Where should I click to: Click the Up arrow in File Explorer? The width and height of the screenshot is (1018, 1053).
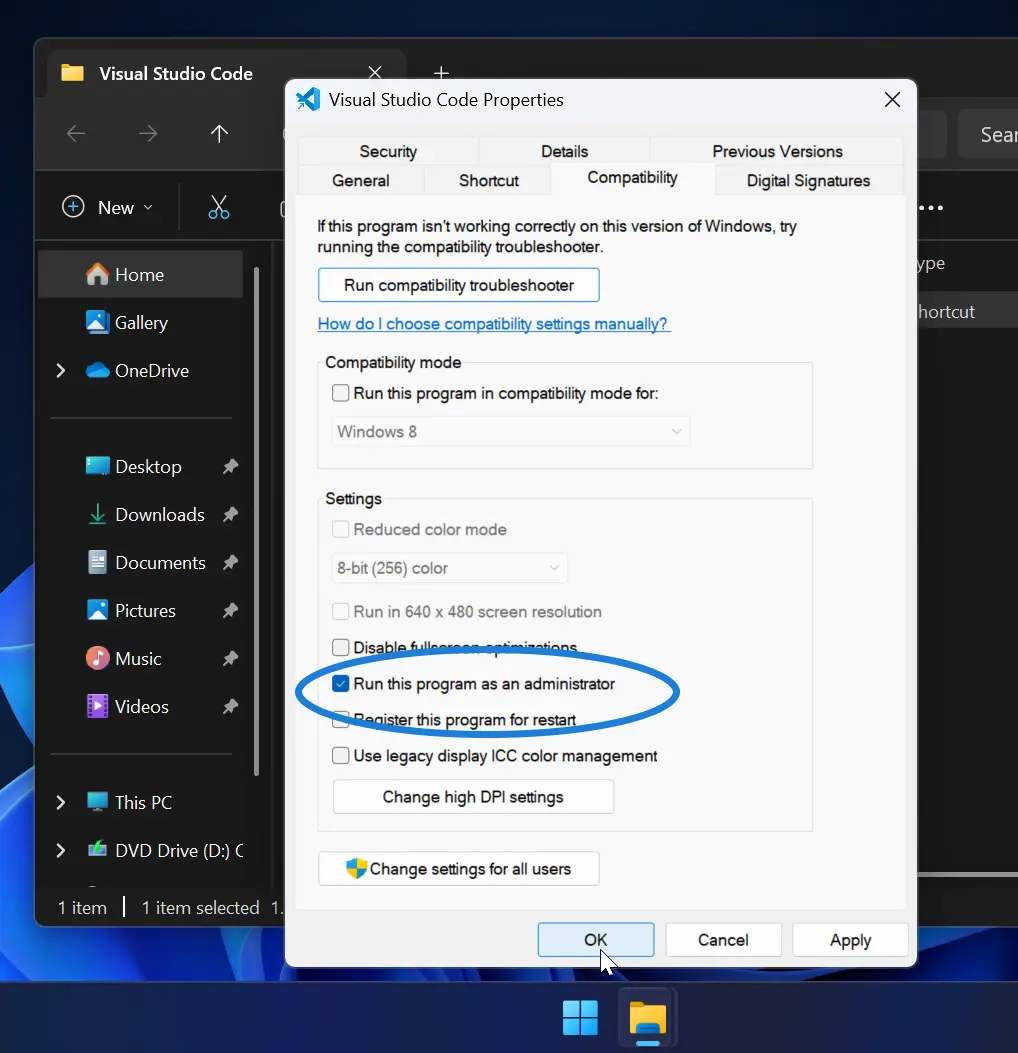pos(219,134)
